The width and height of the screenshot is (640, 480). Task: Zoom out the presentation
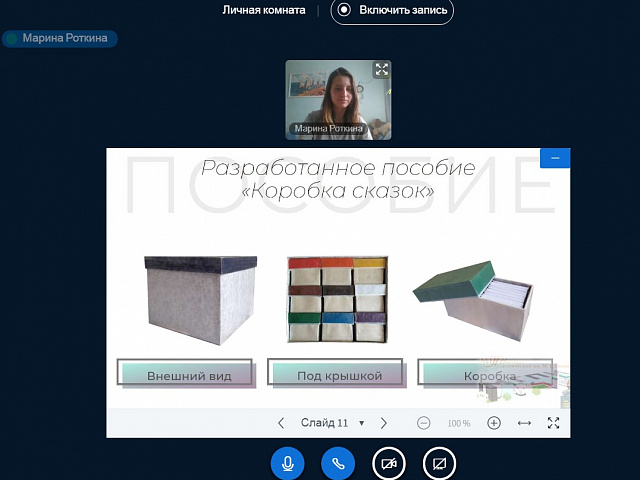coord(423,423)
